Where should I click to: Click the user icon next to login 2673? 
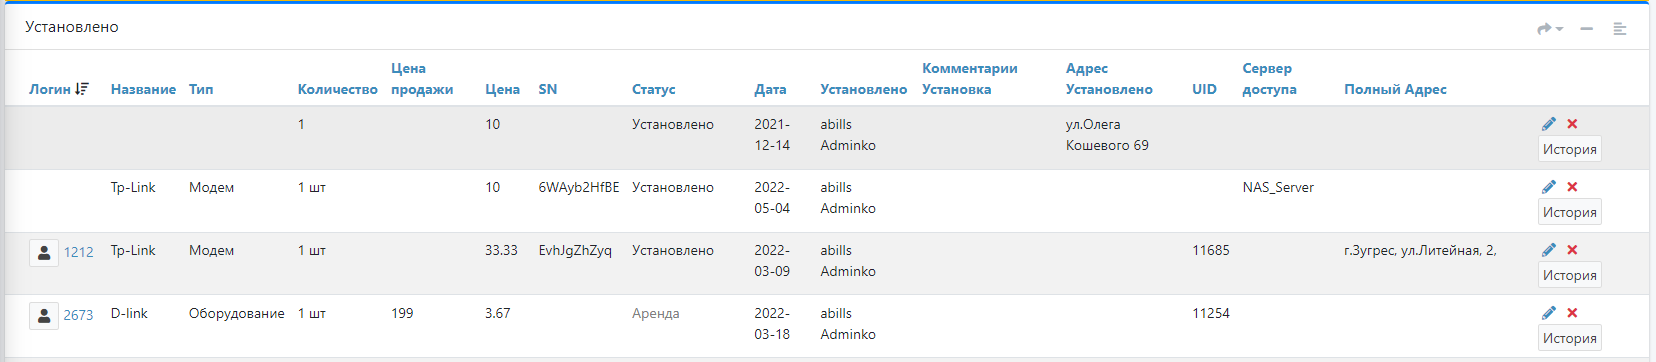[x=44, y=316]
